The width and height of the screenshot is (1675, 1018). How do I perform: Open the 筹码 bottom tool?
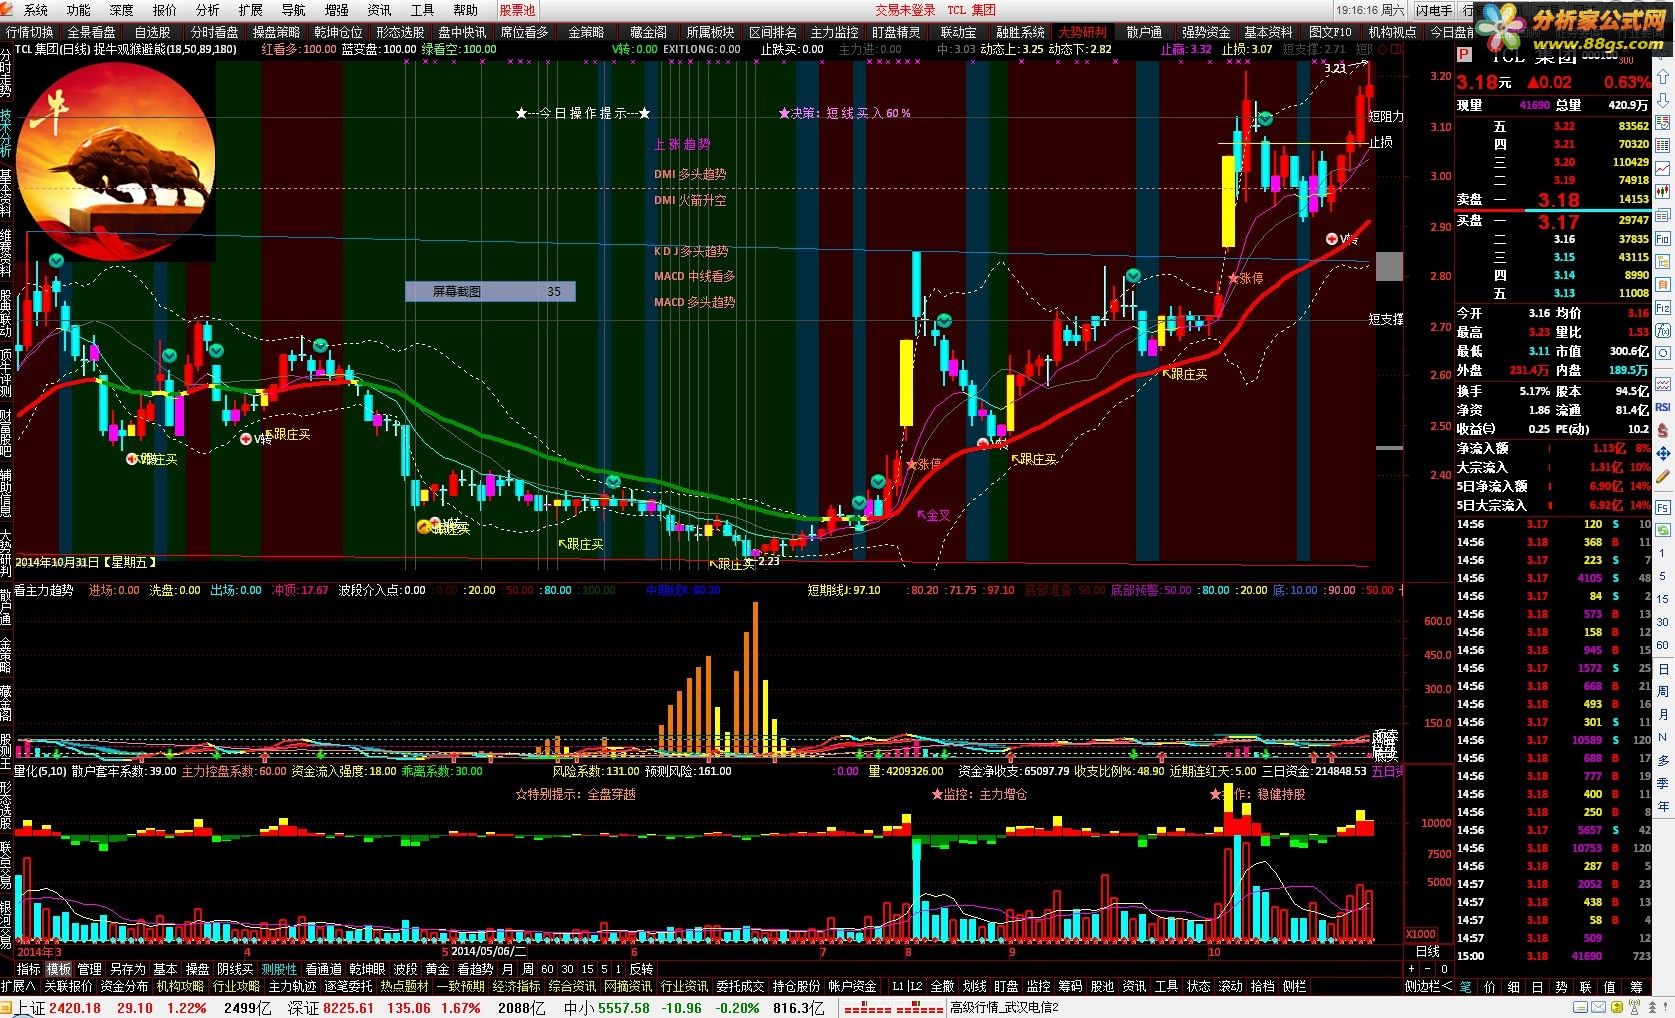pos(1070,986)
